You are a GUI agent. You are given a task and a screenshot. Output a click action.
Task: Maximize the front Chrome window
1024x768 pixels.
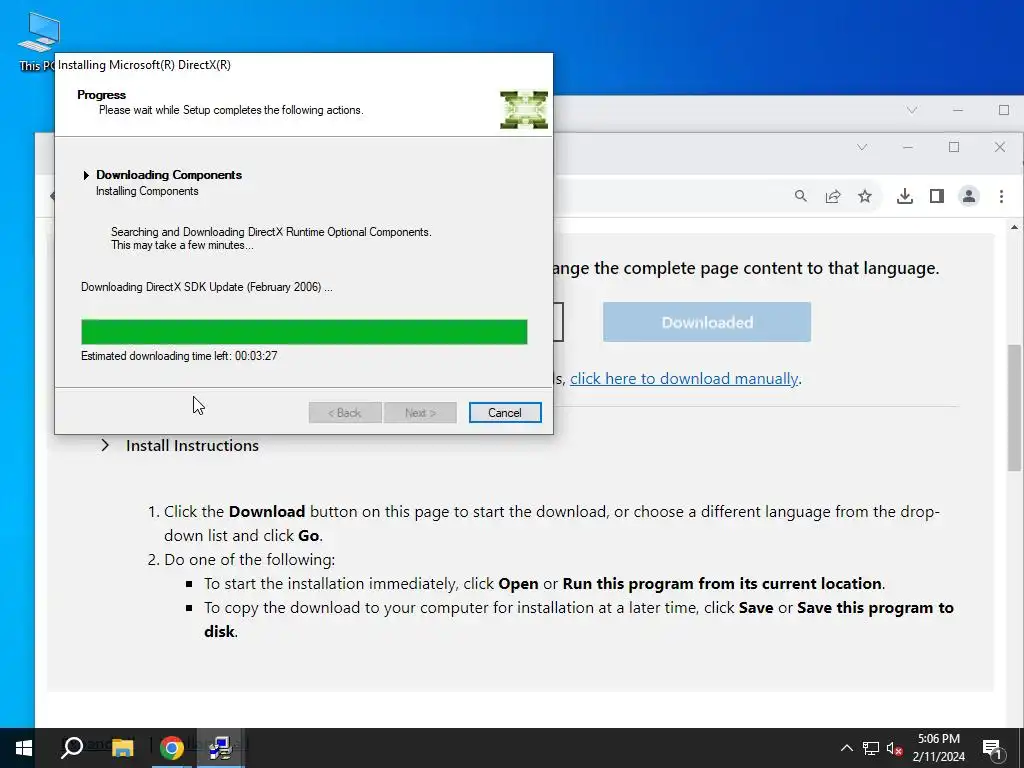coord(954,148)
